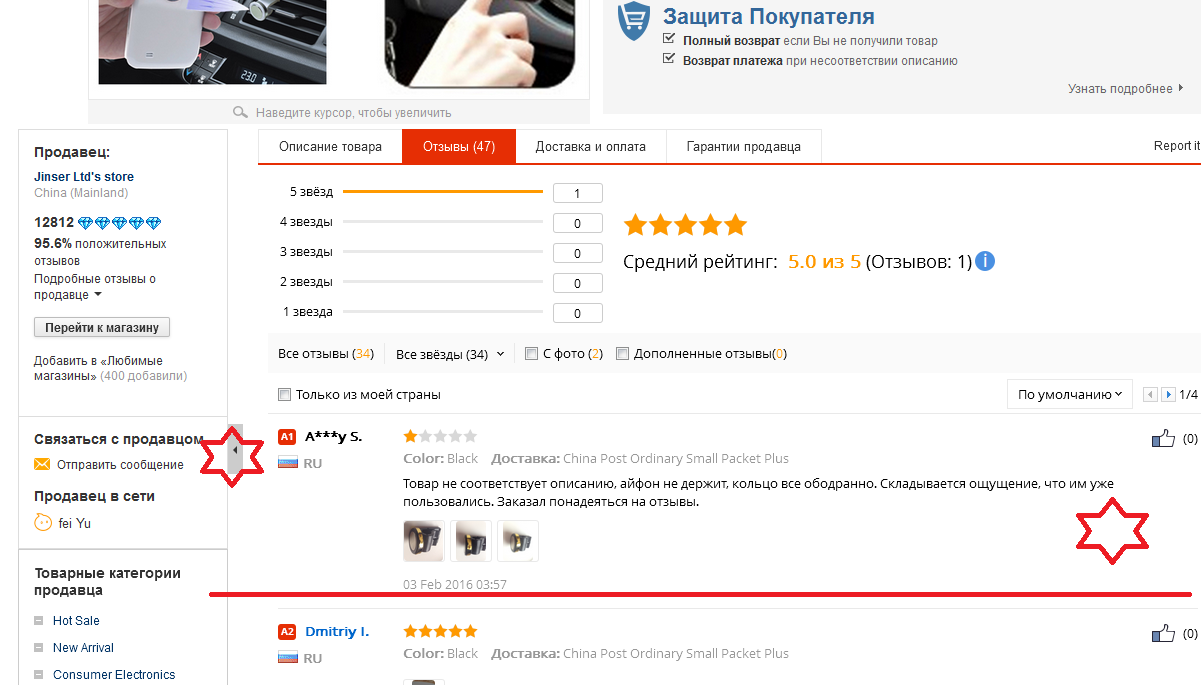1201x685 pixels.
Task: Check 'Только из моей страны' filter
Action: click(x=284, y=394)
